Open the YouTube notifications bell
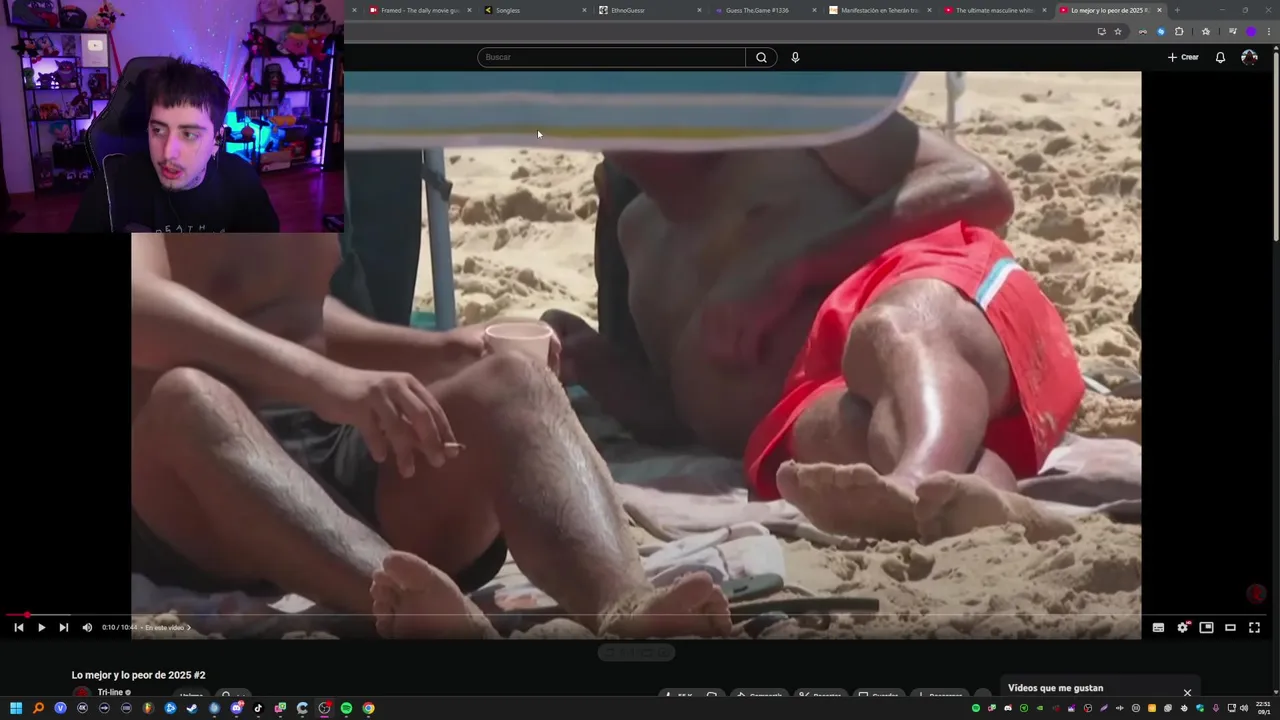This screenshot has width=1280, height=720. pos(1220,57)
